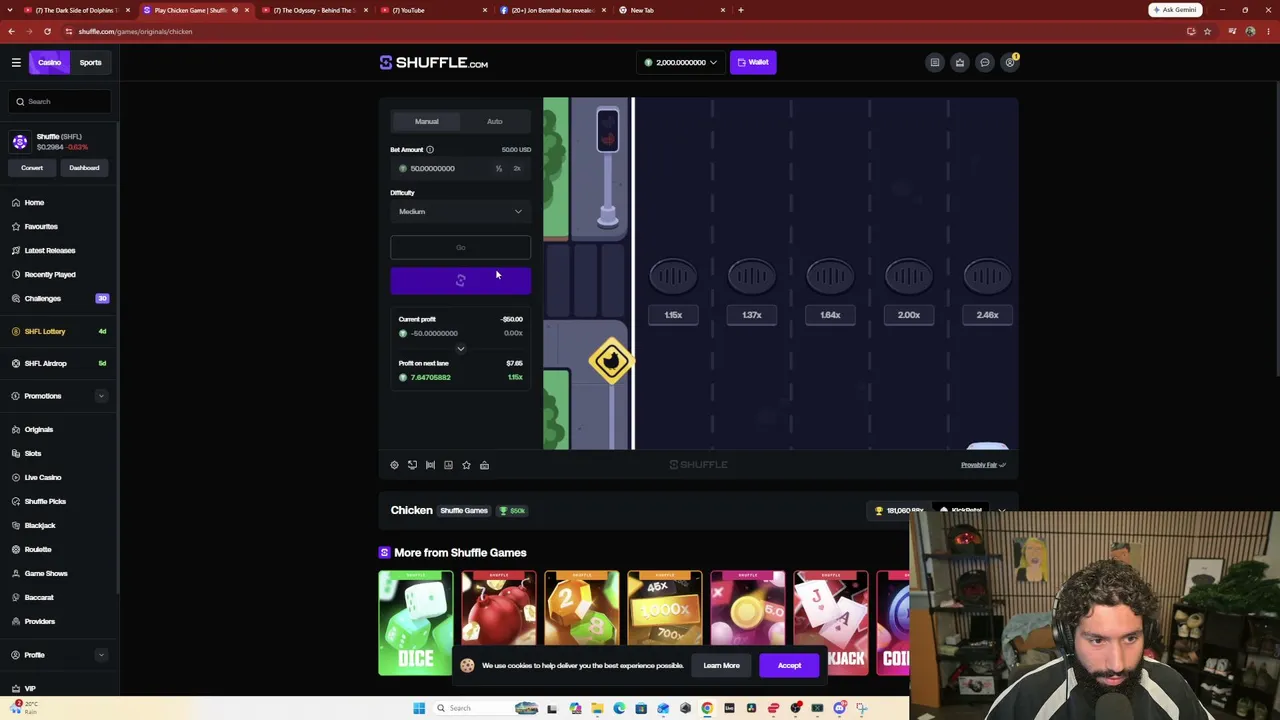Open Favourites in the sidebar
This screenshot has width=1280, height=720.
(41, 226)
